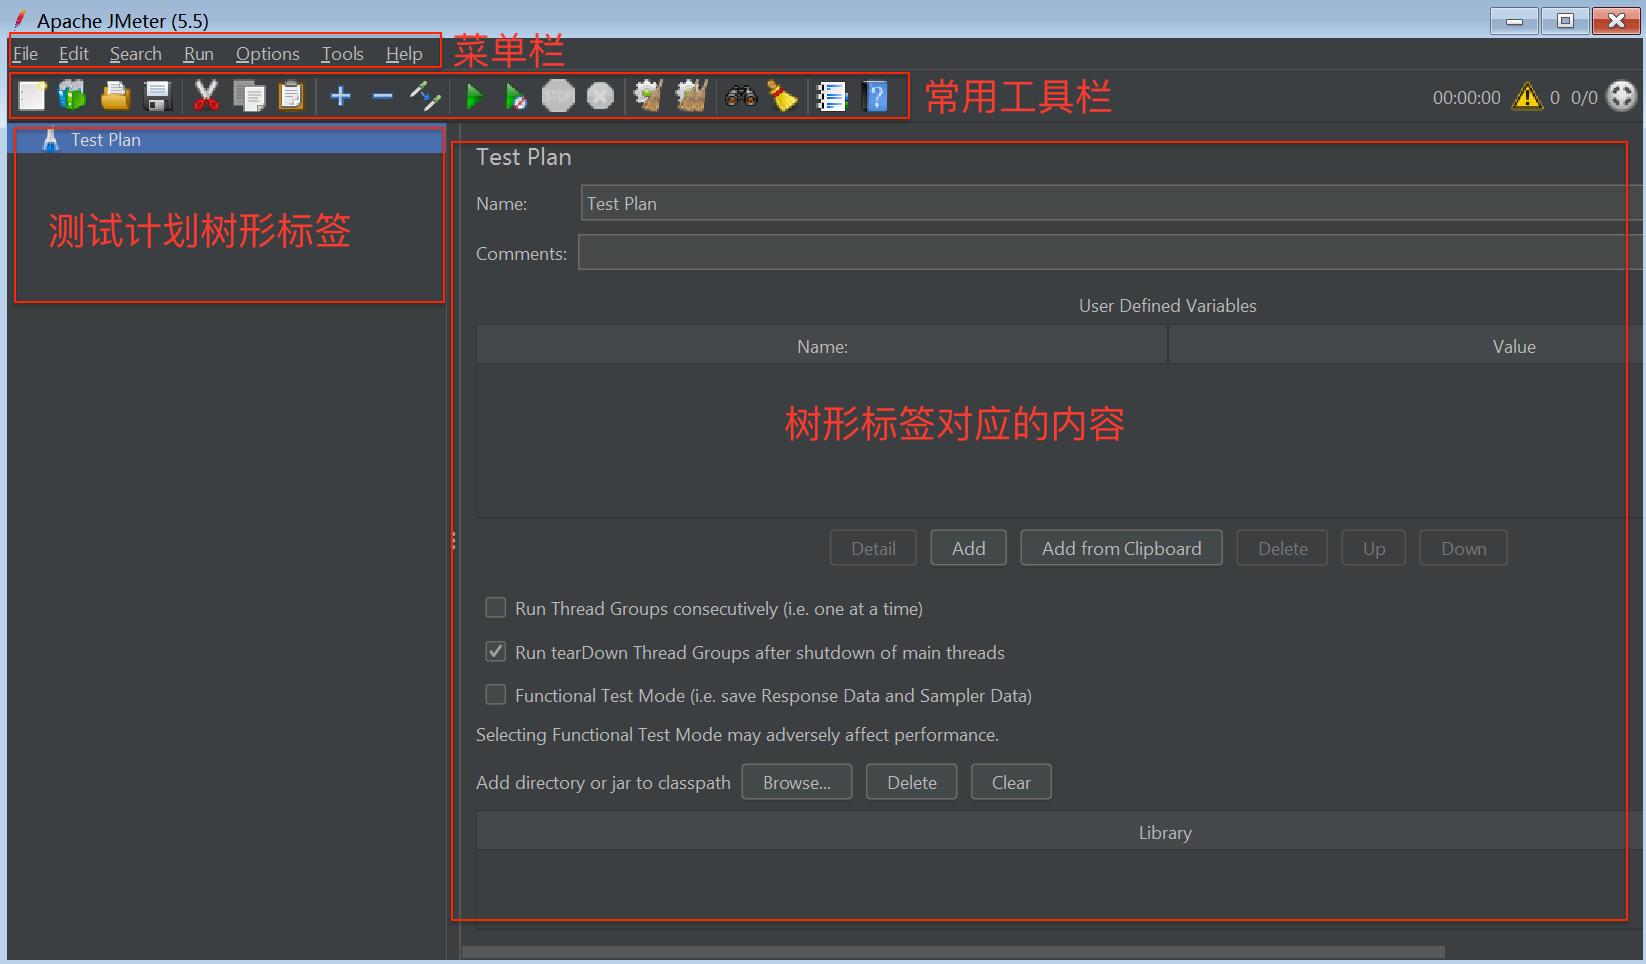1646x964 pixels.
Task: Open the Options menu
Action: tap(267, 54)
